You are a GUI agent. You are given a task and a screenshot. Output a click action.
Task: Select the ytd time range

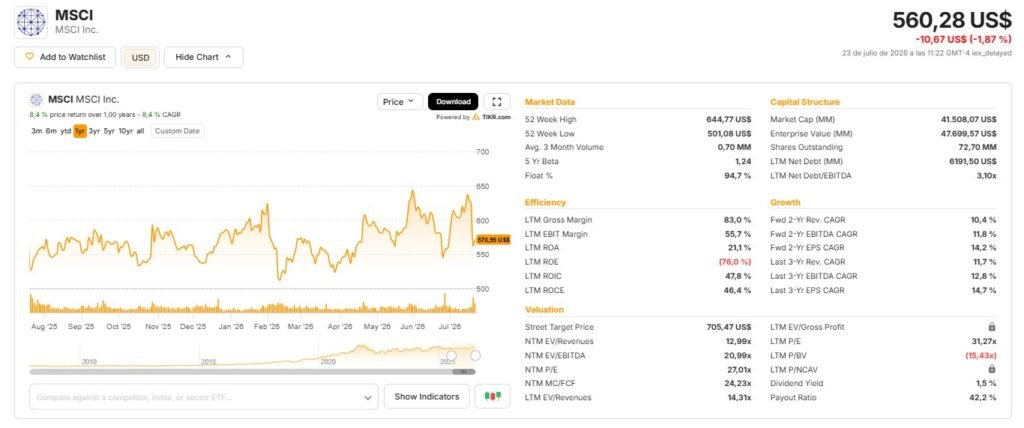65,131
